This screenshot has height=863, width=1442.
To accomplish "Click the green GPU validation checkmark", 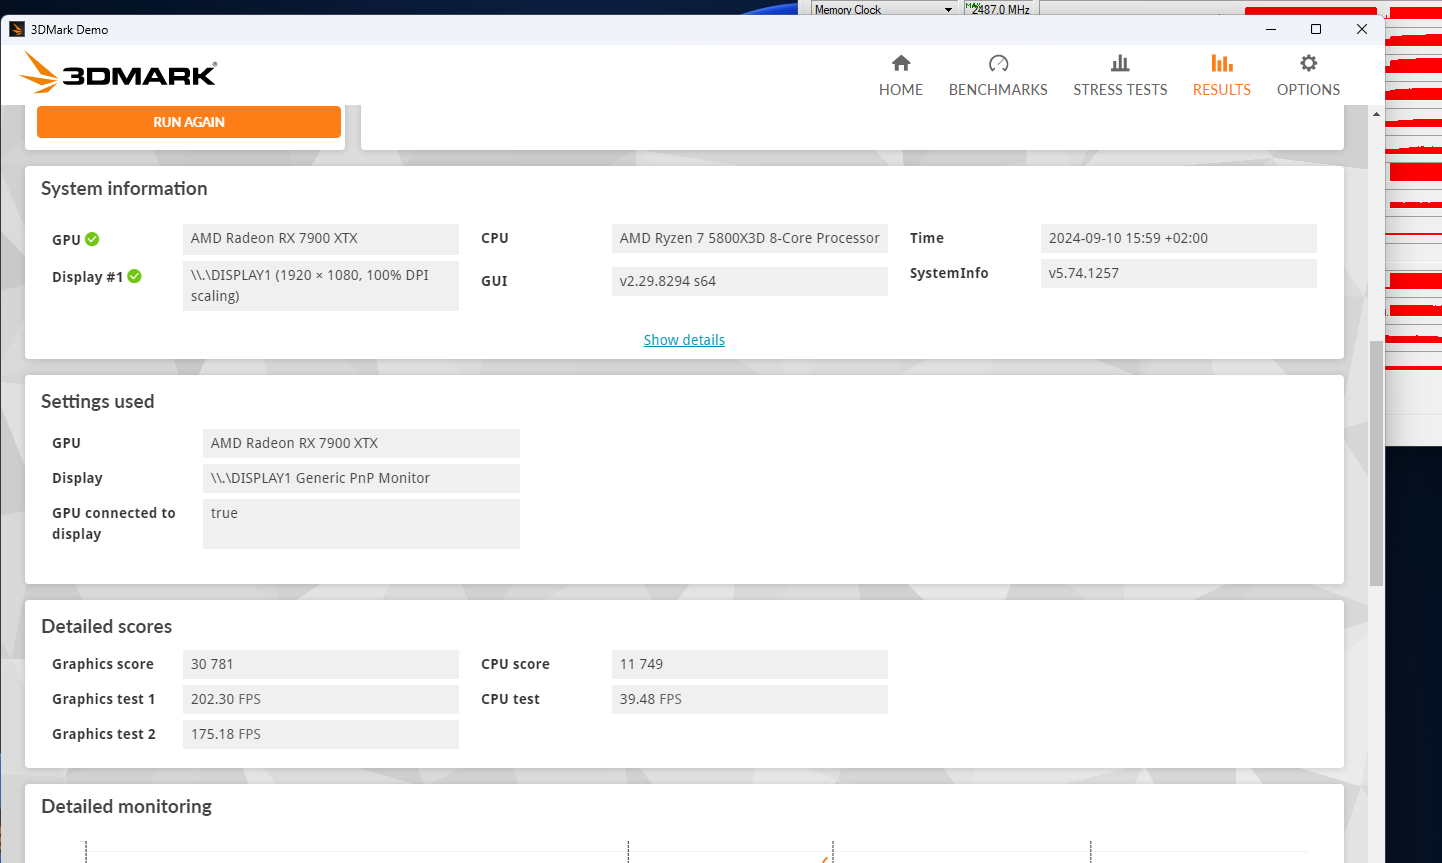I will pyautogui.click(x=92, y=239).
